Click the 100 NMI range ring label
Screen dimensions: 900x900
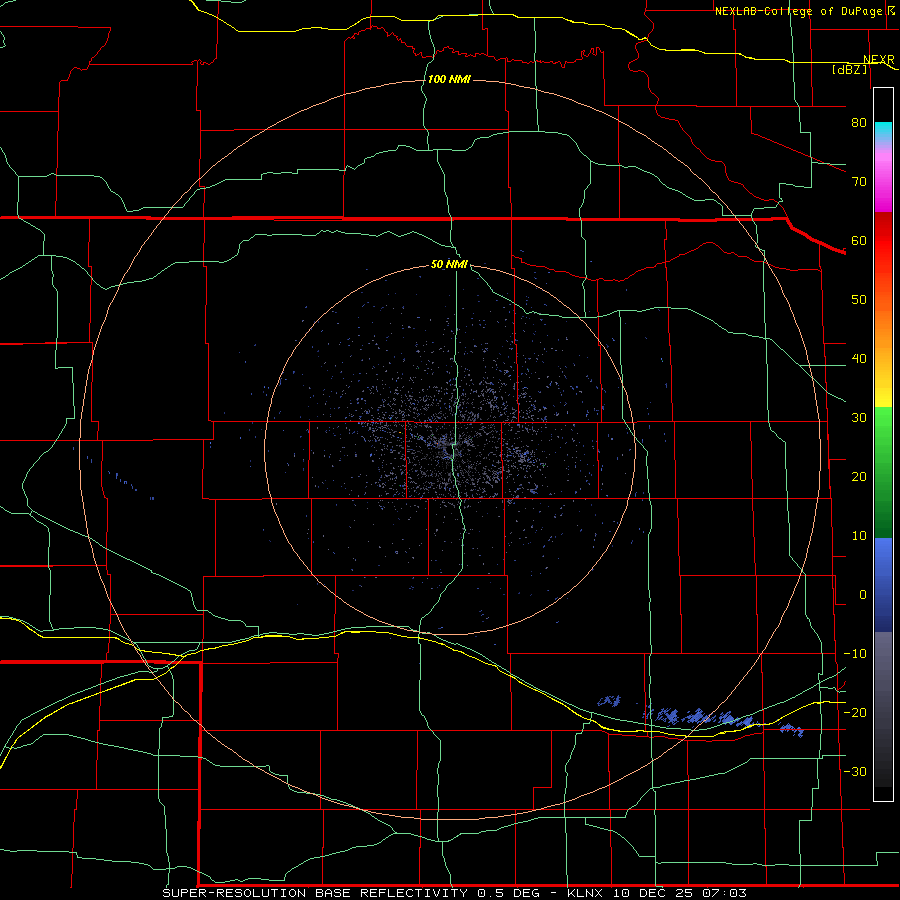[x=449, y=79]
